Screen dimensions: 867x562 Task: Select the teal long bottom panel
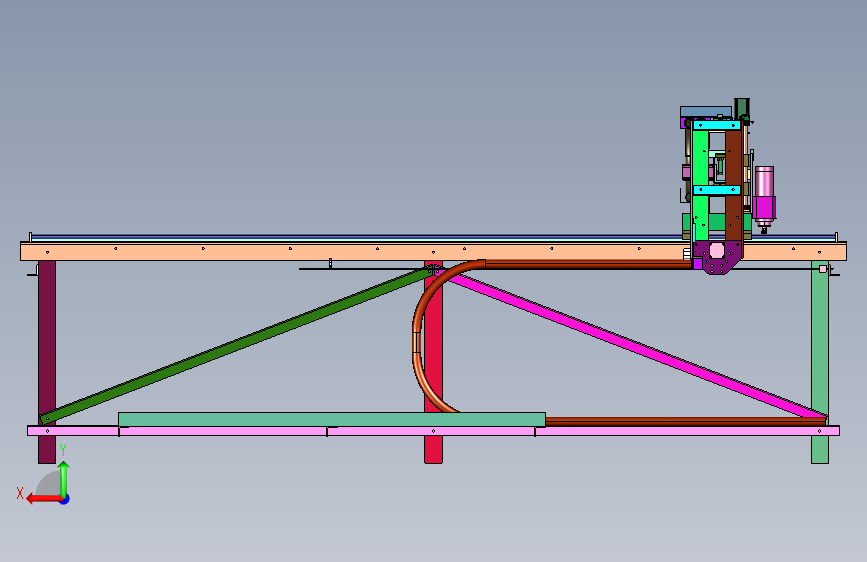coord(332,419)
